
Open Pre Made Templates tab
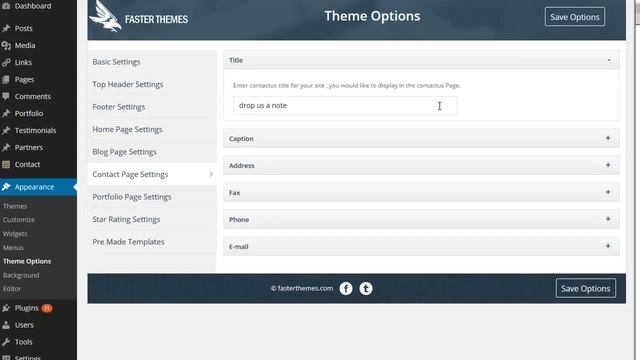152,242
